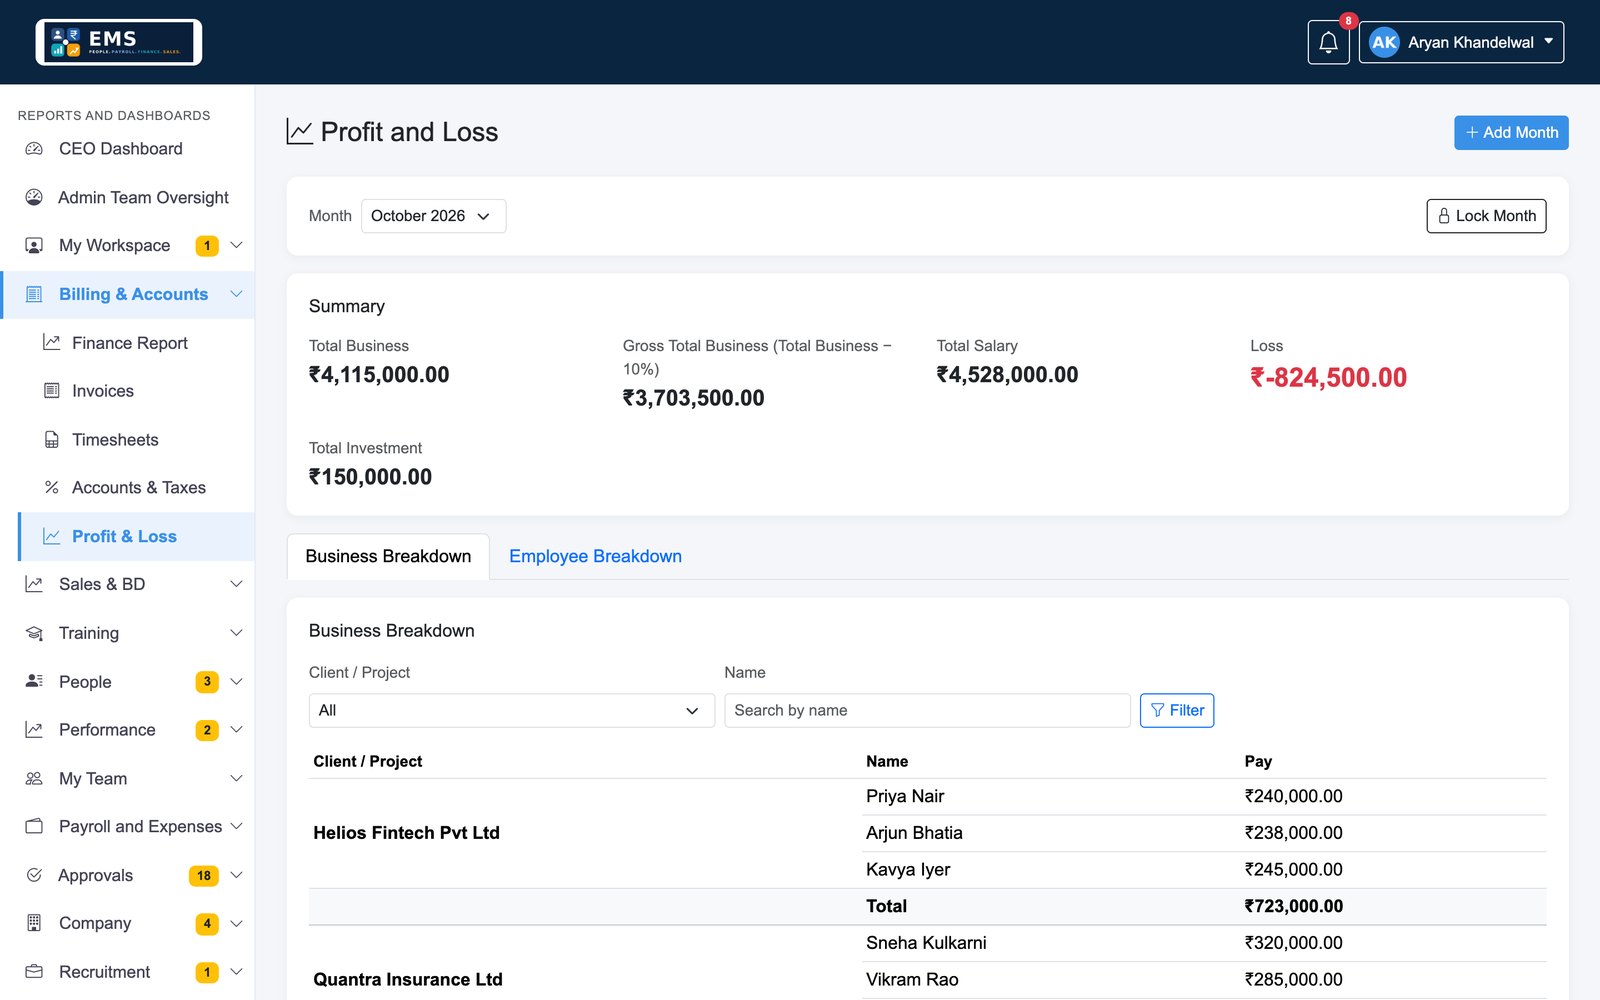Click the Filter button
The width and height of the screenshot is (1600, 1000).
coord(1177,711)
